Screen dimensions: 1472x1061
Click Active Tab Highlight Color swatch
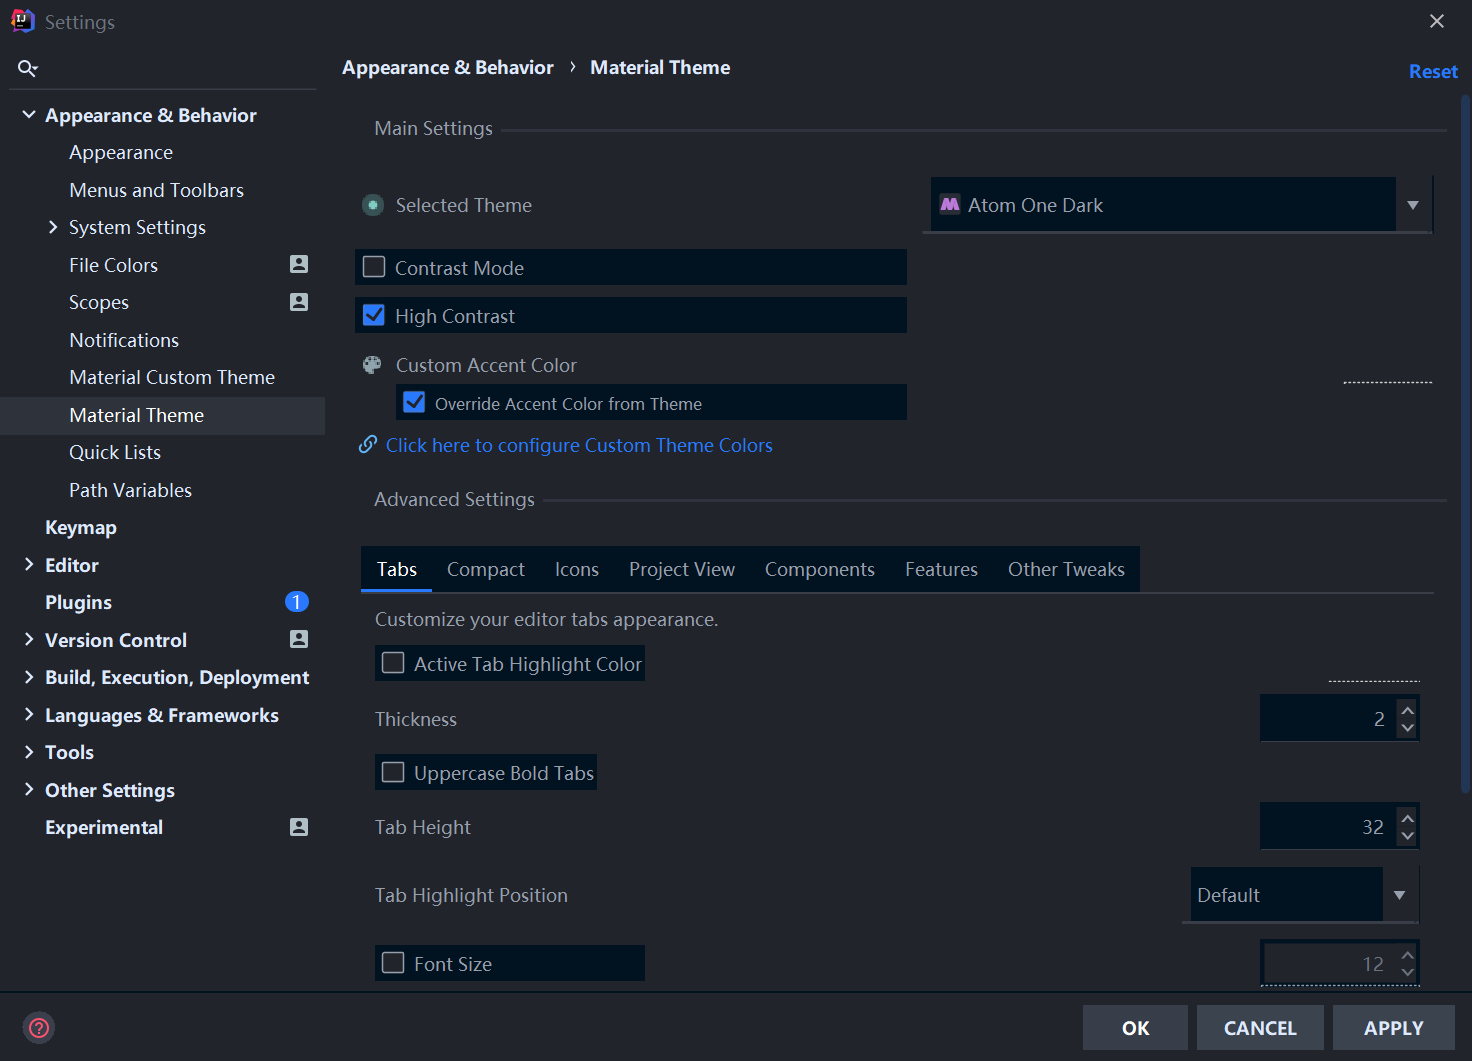coord(1374,665)
